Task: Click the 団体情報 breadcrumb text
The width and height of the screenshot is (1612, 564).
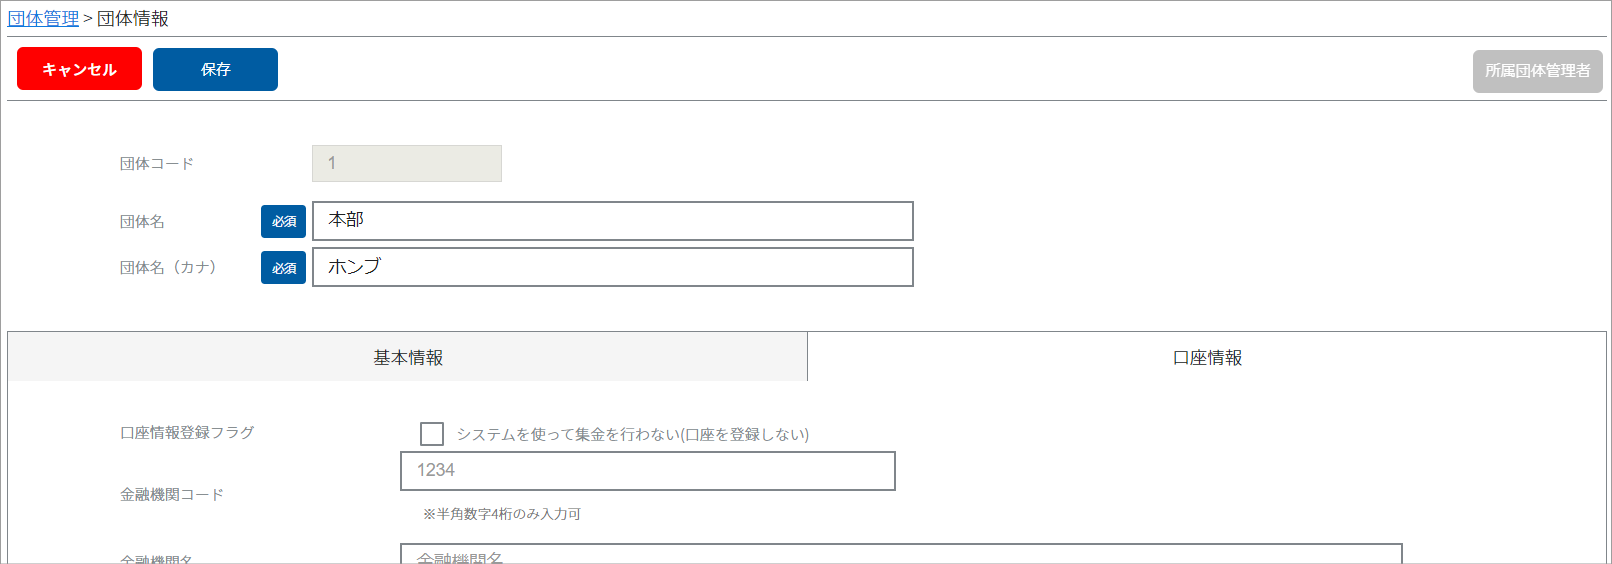Action: pos(133,19)
